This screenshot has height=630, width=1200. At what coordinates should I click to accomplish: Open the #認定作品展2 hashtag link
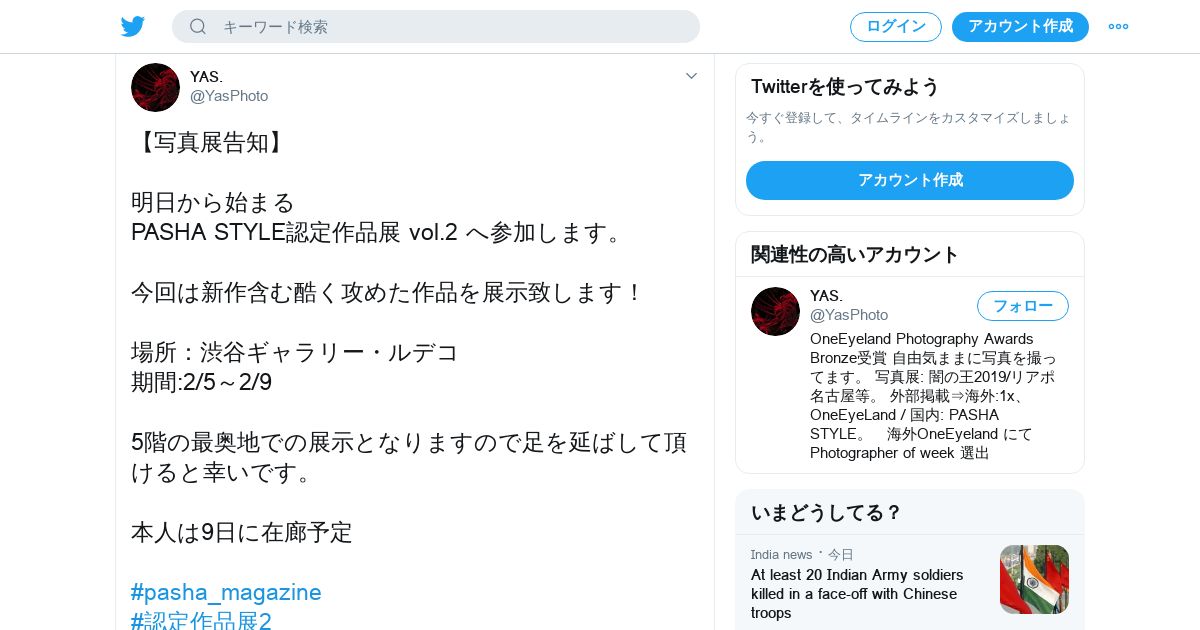tap(201, 621)
